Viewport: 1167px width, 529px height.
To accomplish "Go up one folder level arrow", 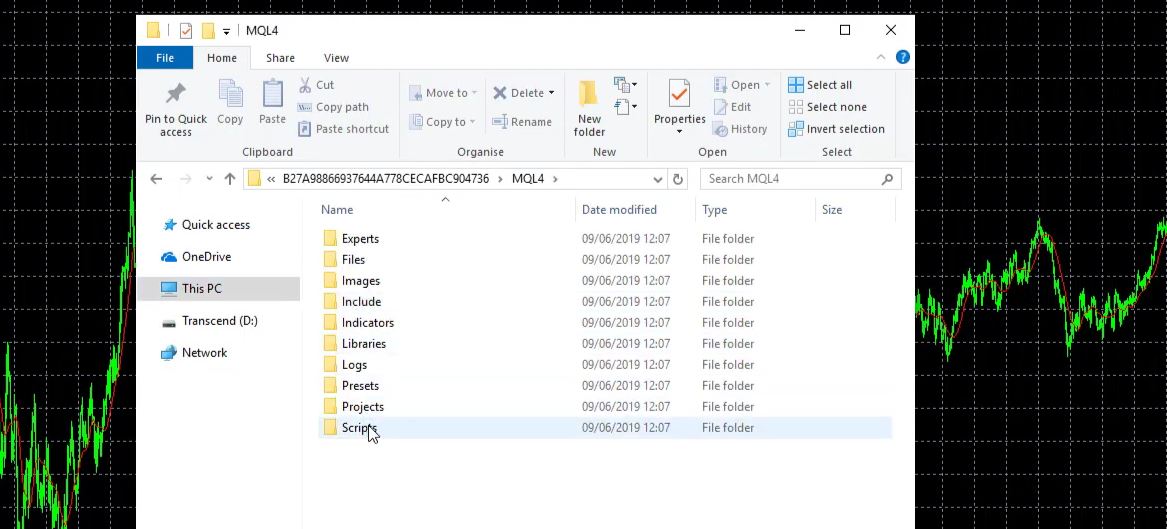I will tap(230, 179).
